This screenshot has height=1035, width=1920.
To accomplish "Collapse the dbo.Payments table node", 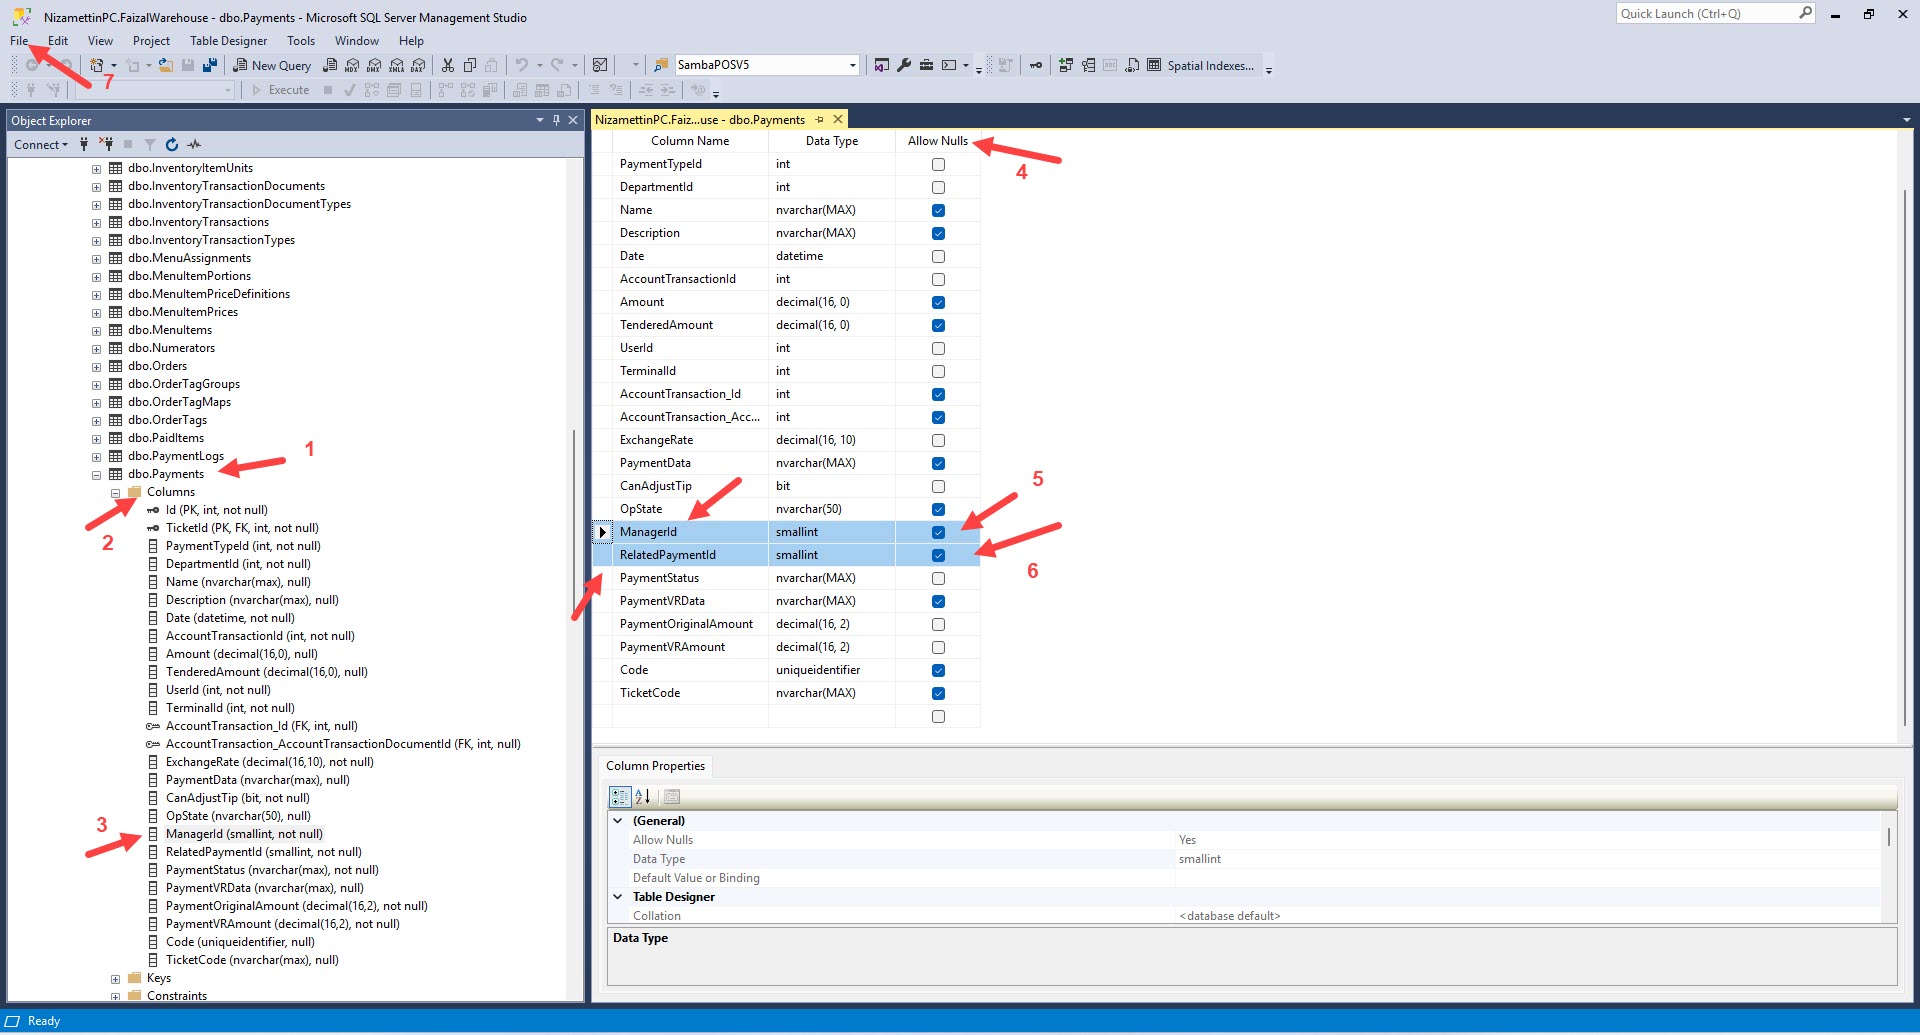I will [x=97, y=475].
